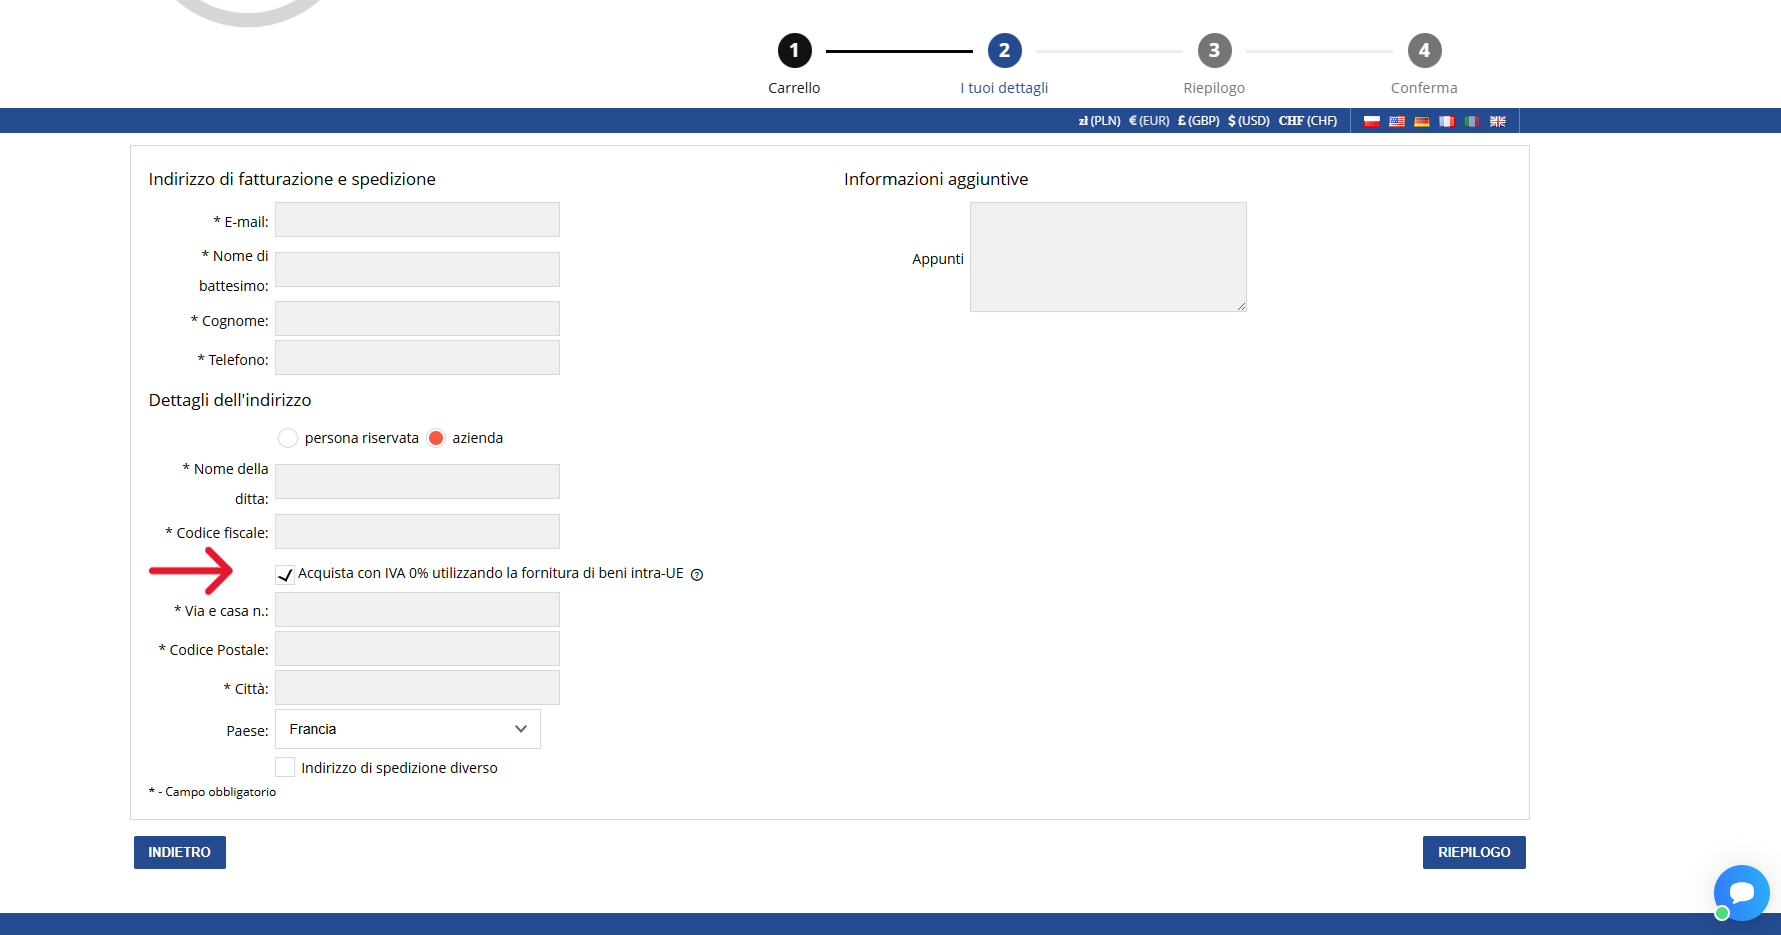Enable 'Indirizzo di spedizione diverso' checkbox
Viewport: 1781px width, 935px height.
[x=285, y=767]
